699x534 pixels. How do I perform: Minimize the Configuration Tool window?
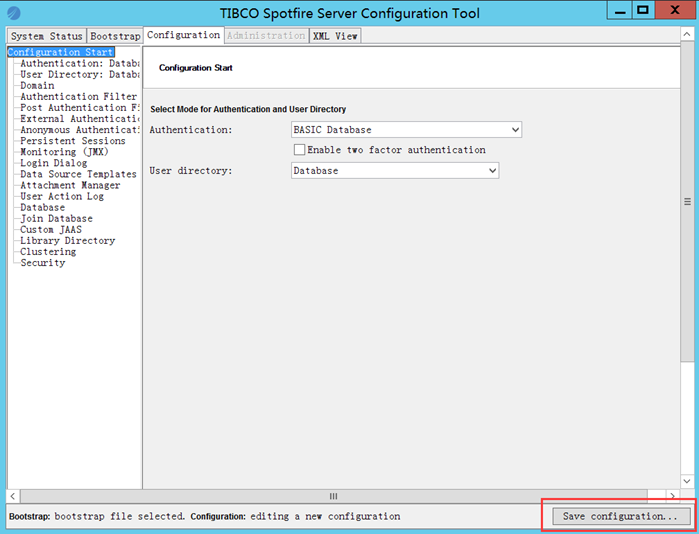pyautogui.click(x=620, y=11)
